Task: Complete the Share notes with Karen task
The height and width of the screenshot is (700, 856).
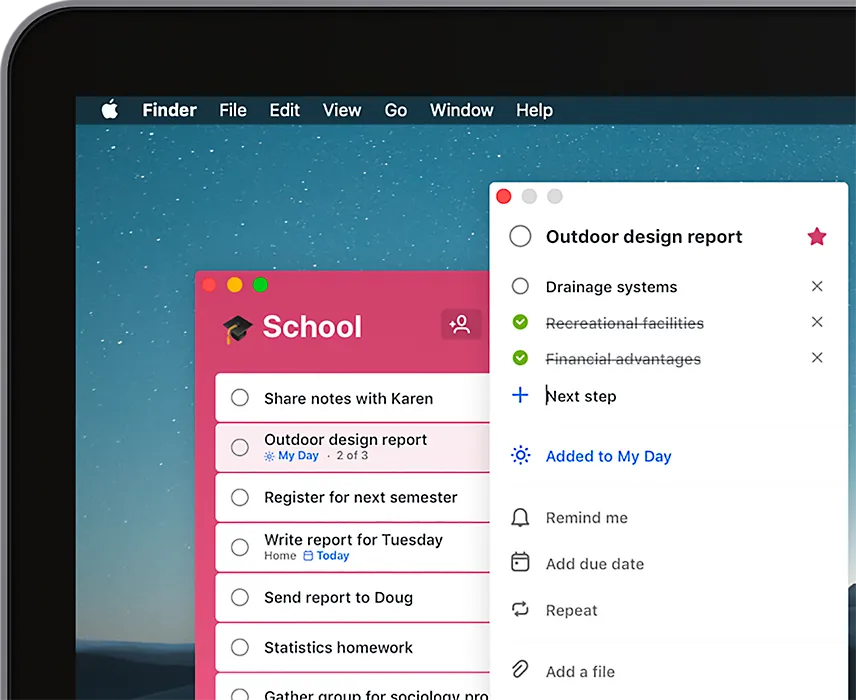Action: tap(240, 398)
